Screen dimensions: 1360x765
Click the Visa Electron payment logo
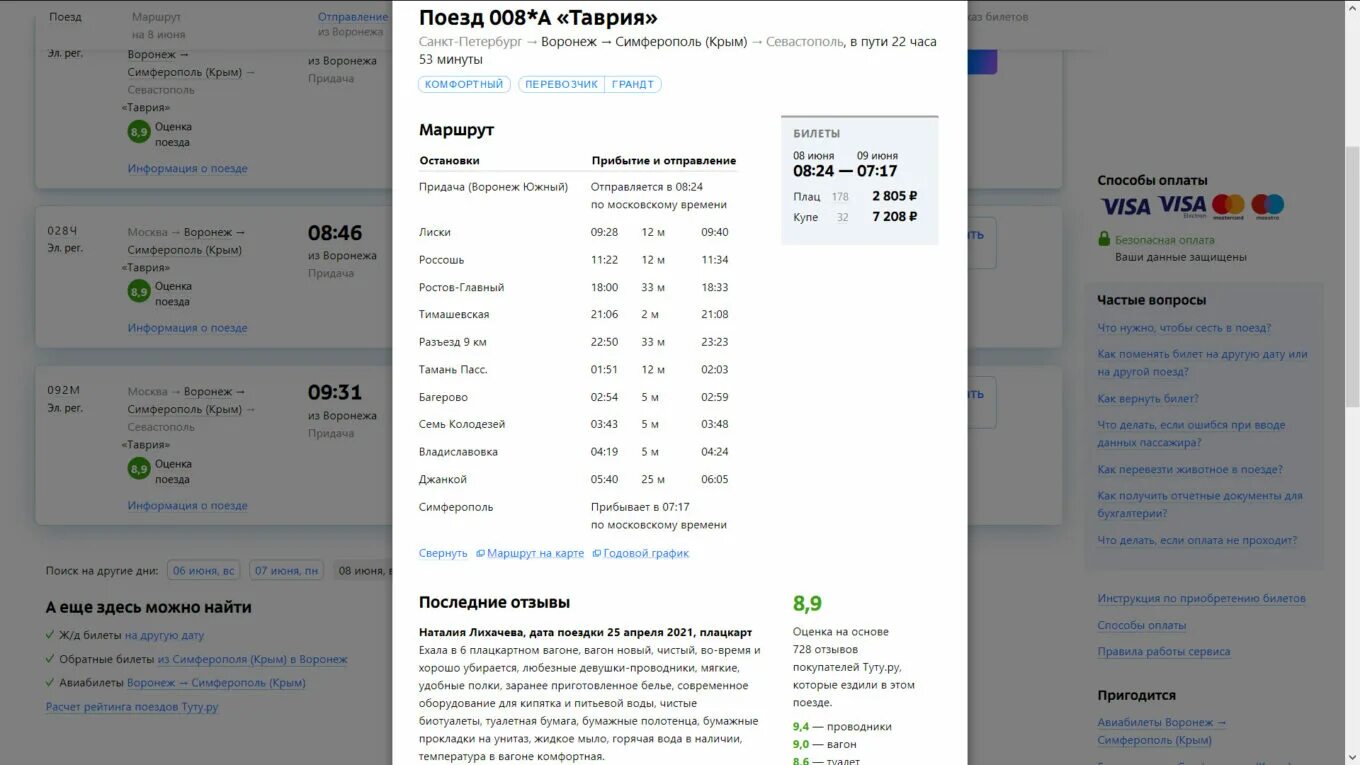coord(1183,207)
